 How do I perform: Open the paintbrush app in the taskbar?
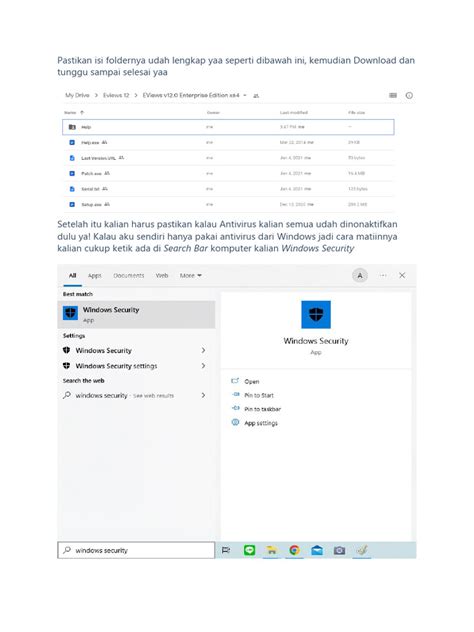coord(362,550)
